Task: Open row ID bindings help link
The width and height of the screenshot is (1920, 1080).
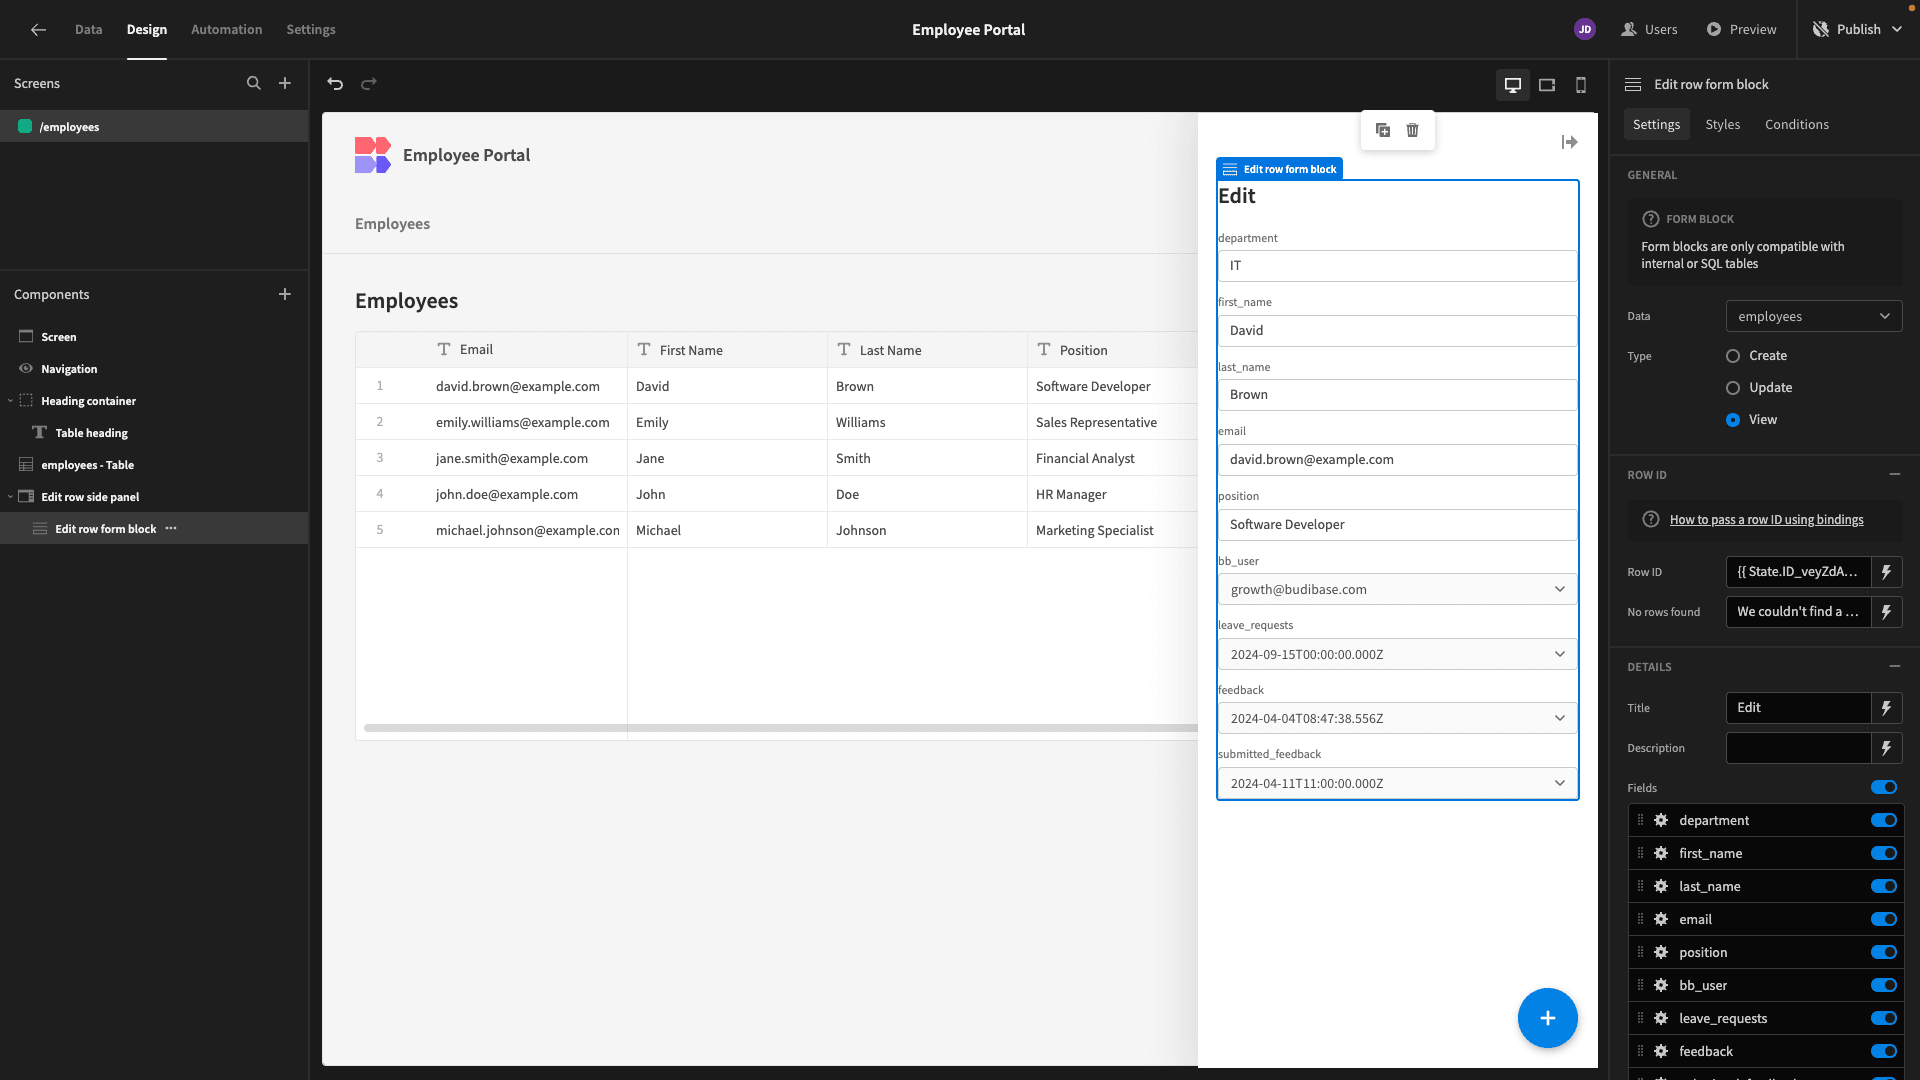Action: tap(1766, 520)
